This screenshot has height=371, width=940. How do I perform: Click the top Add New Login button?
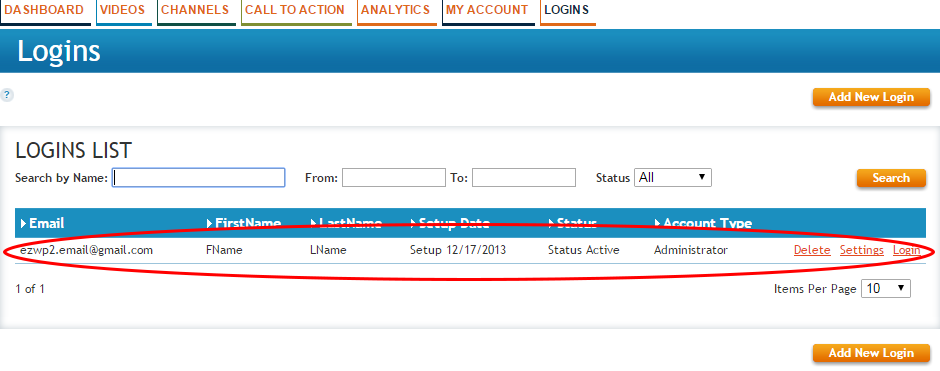coord(871,97)
